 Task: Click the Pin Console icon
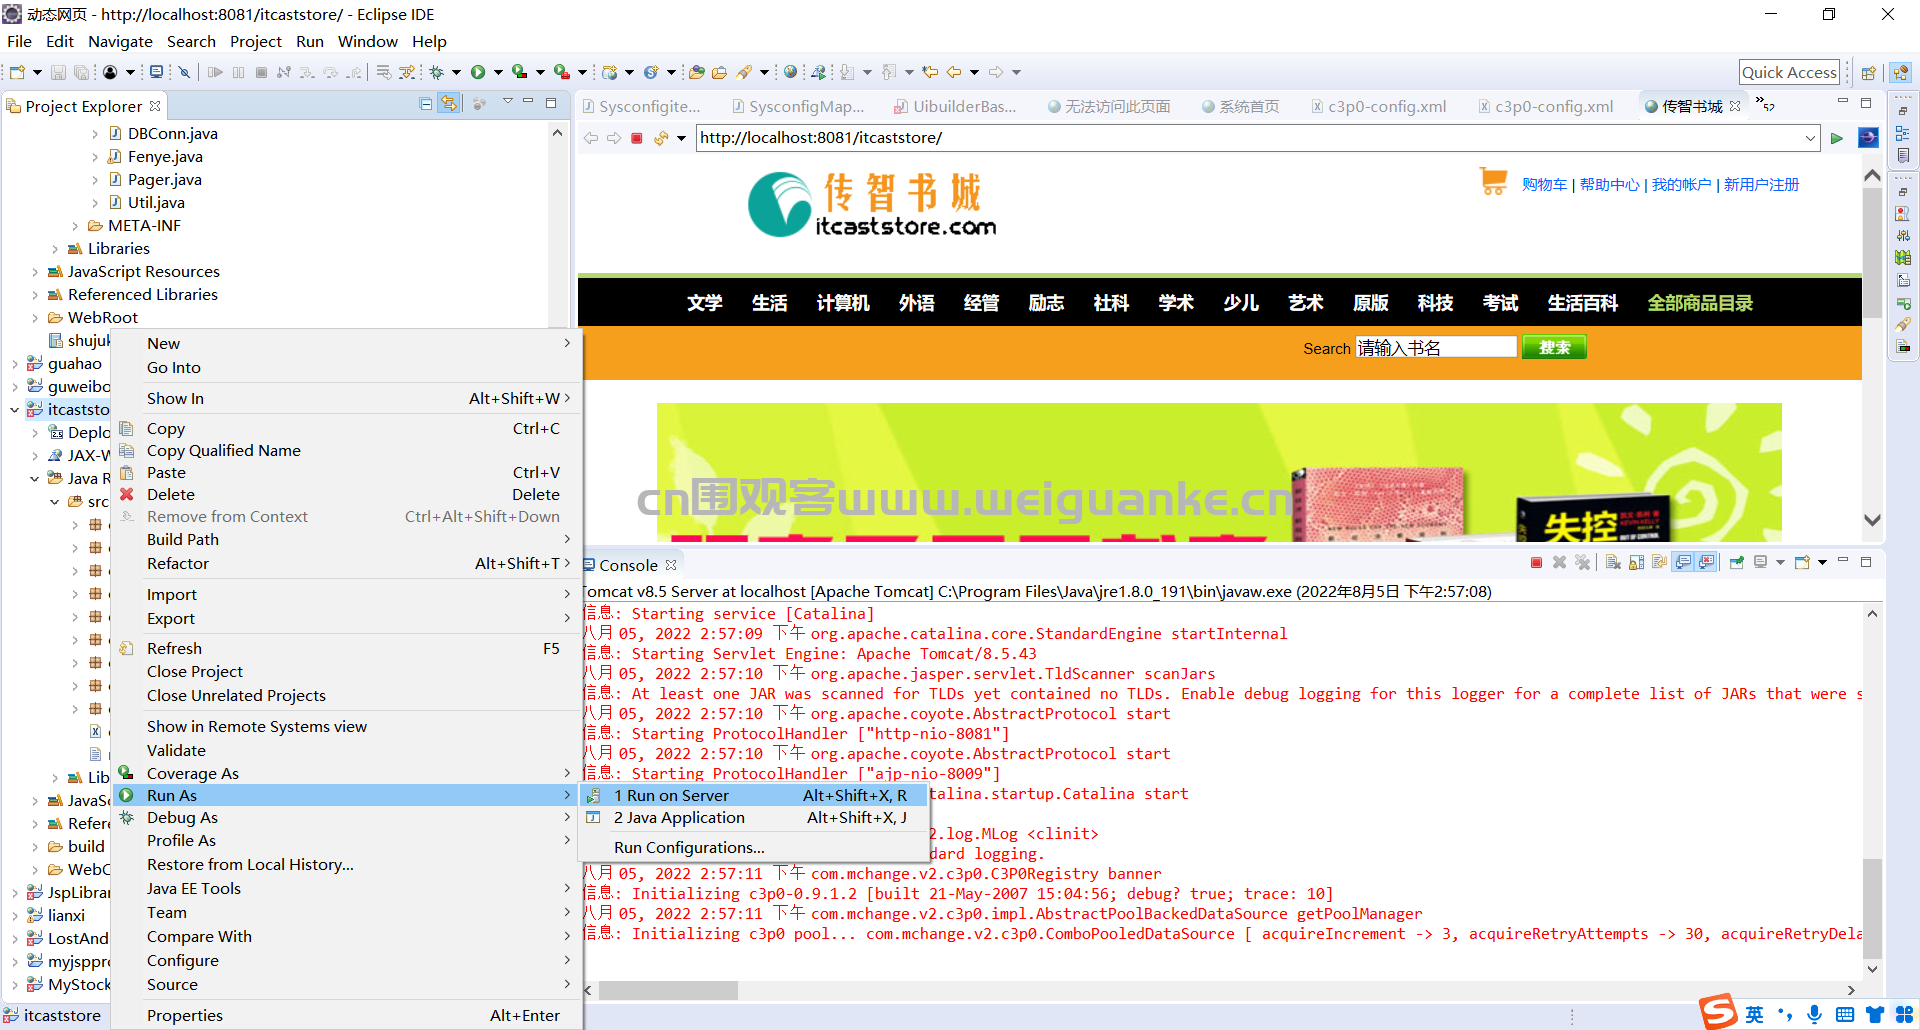coord(1737,563)
